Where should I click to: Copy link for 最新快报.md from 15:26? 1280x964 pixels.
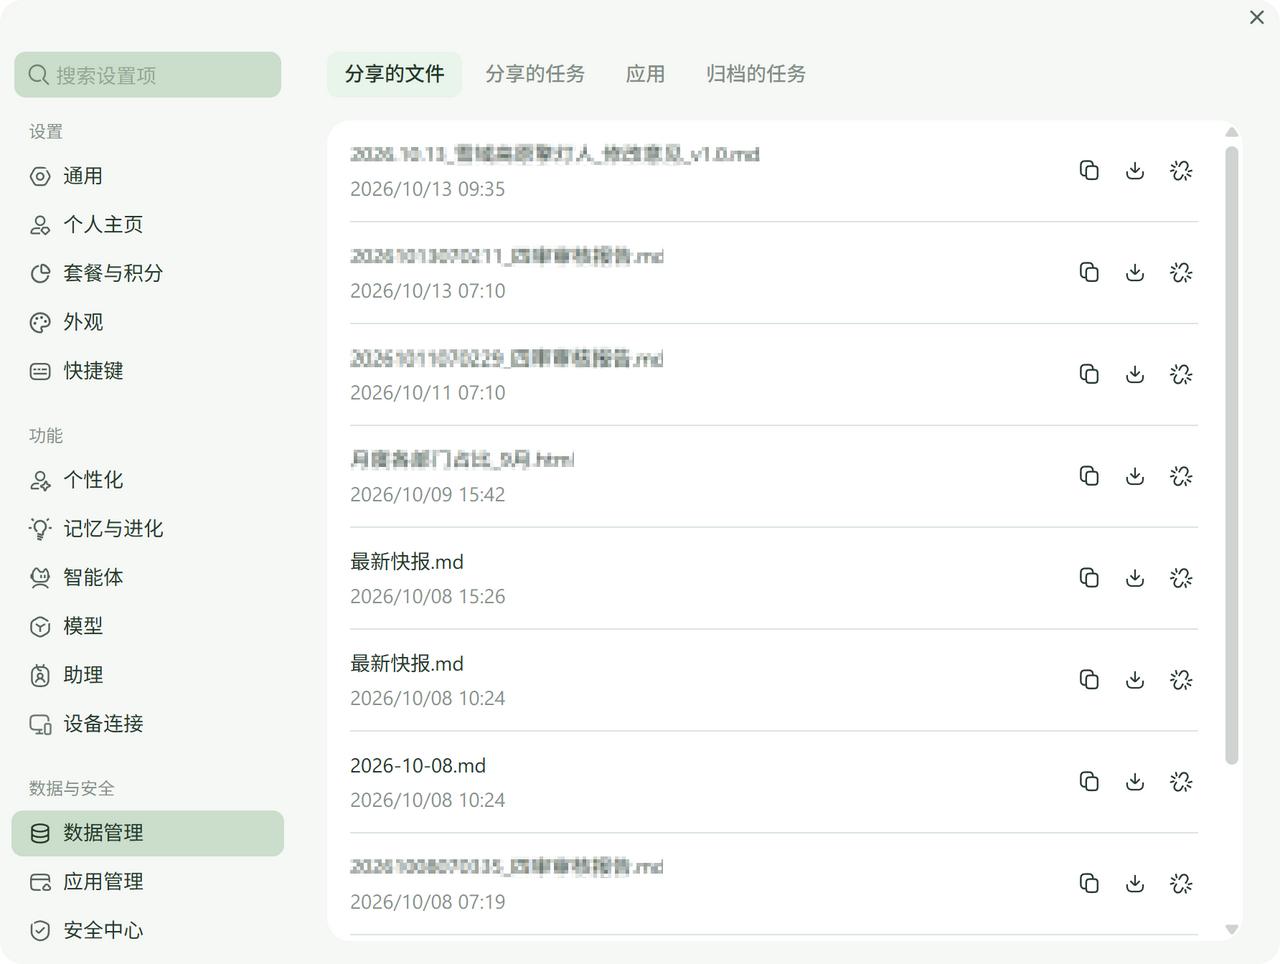click(x=1089, y=578)
